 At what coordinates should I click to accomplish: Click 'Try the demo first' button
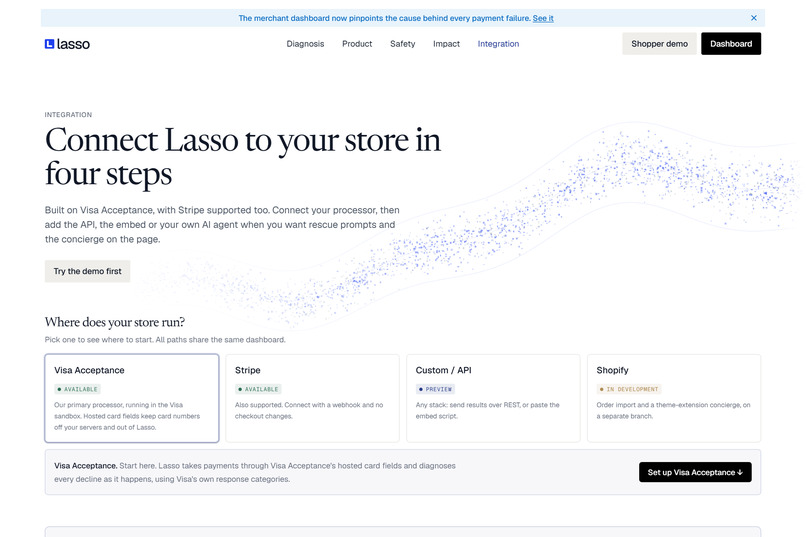pos(87,271)
